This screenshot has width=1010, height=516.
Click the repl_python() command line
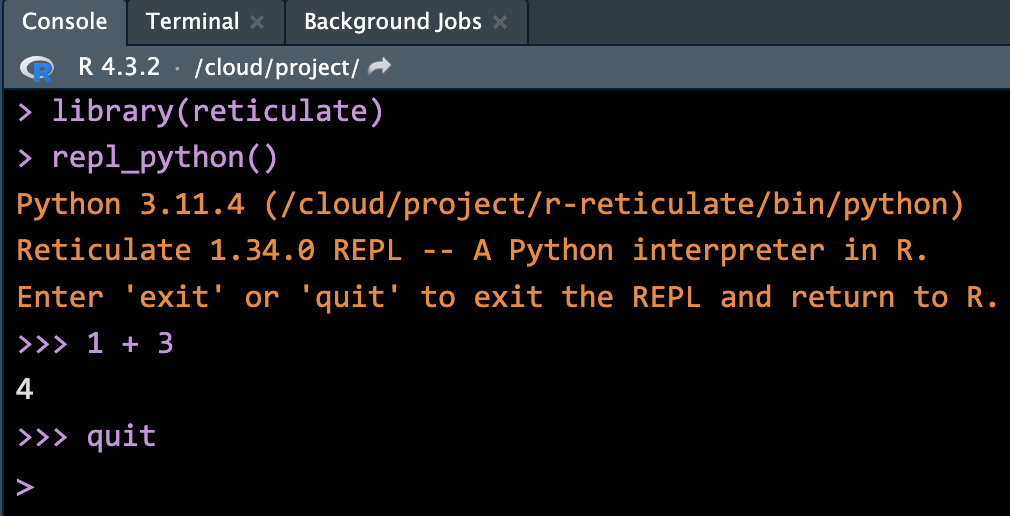click(x=164, y=158)
